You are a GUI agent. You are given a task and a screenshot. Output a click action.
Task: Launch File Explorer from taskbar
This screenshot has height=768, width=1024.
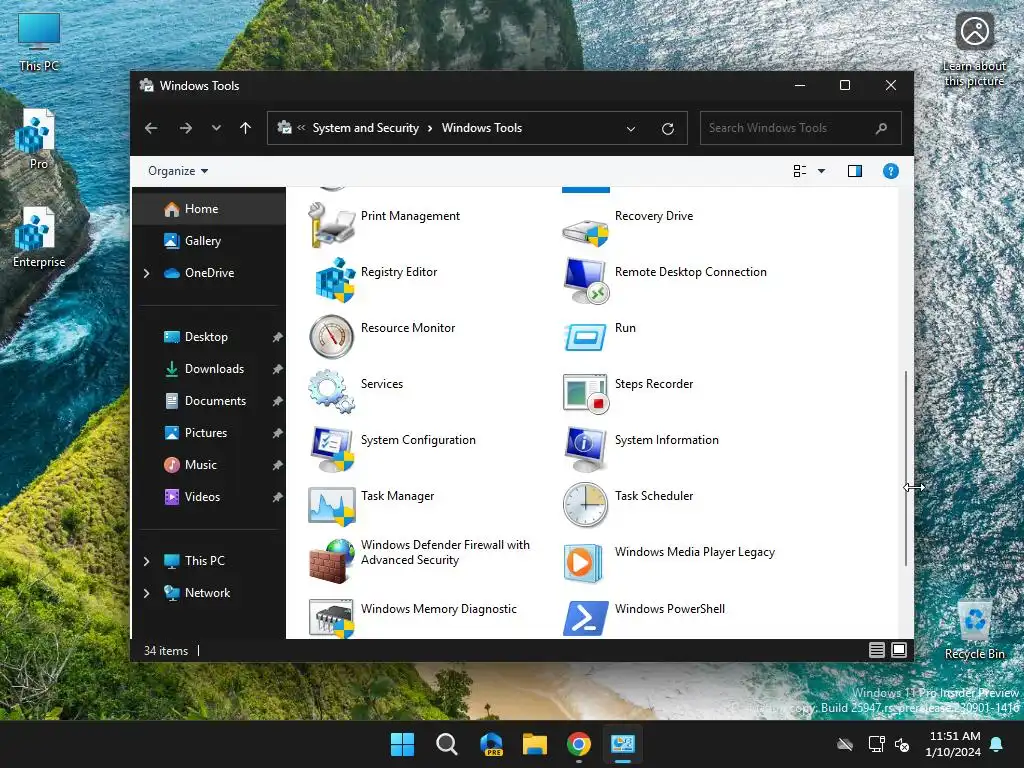[x=535, y=744]
